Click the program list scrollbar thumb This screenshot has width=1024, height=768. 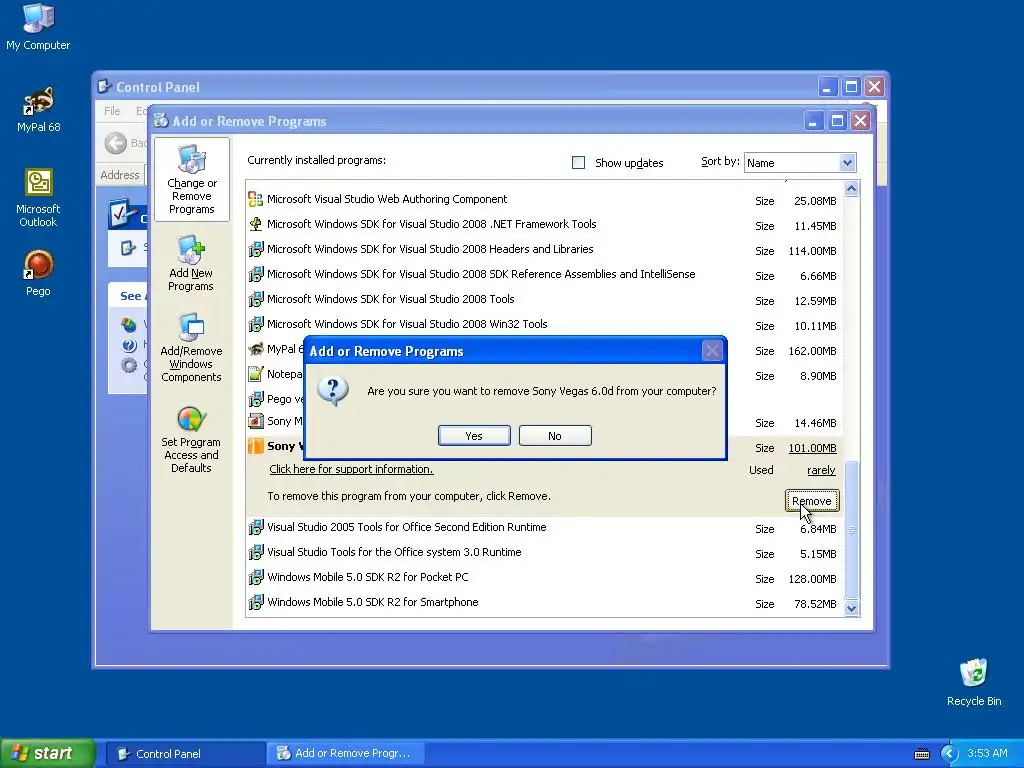pyautogui.click(x=851, y=529)
